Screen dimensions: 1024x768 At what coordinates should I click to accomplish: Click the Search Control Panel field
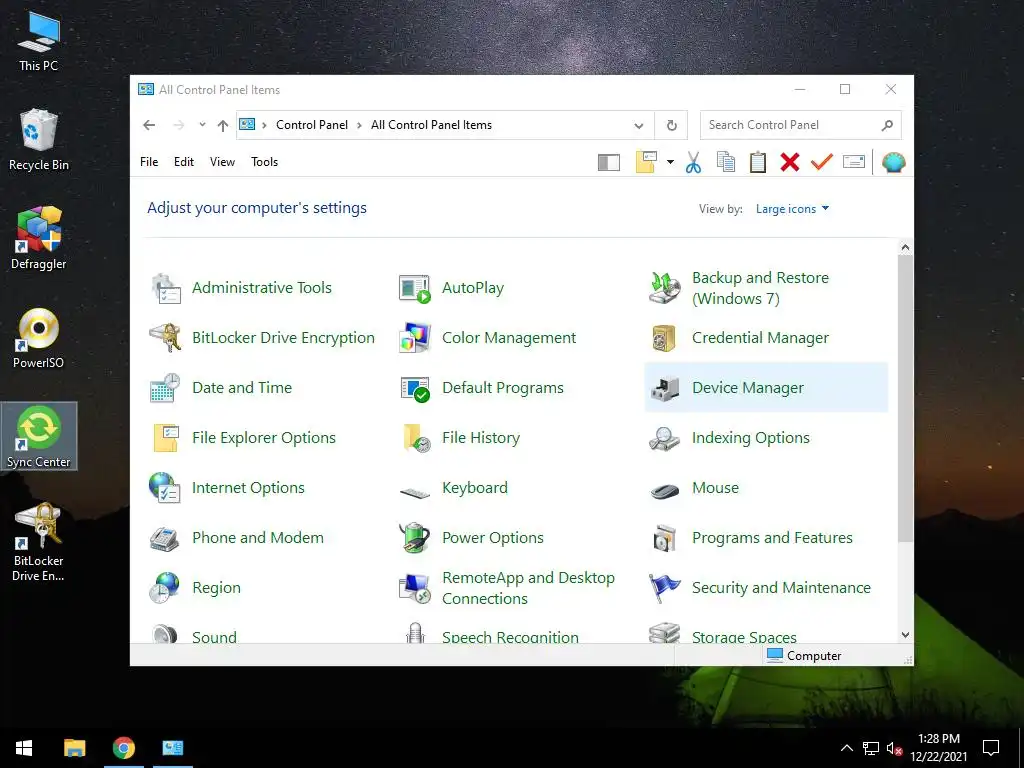800,125
